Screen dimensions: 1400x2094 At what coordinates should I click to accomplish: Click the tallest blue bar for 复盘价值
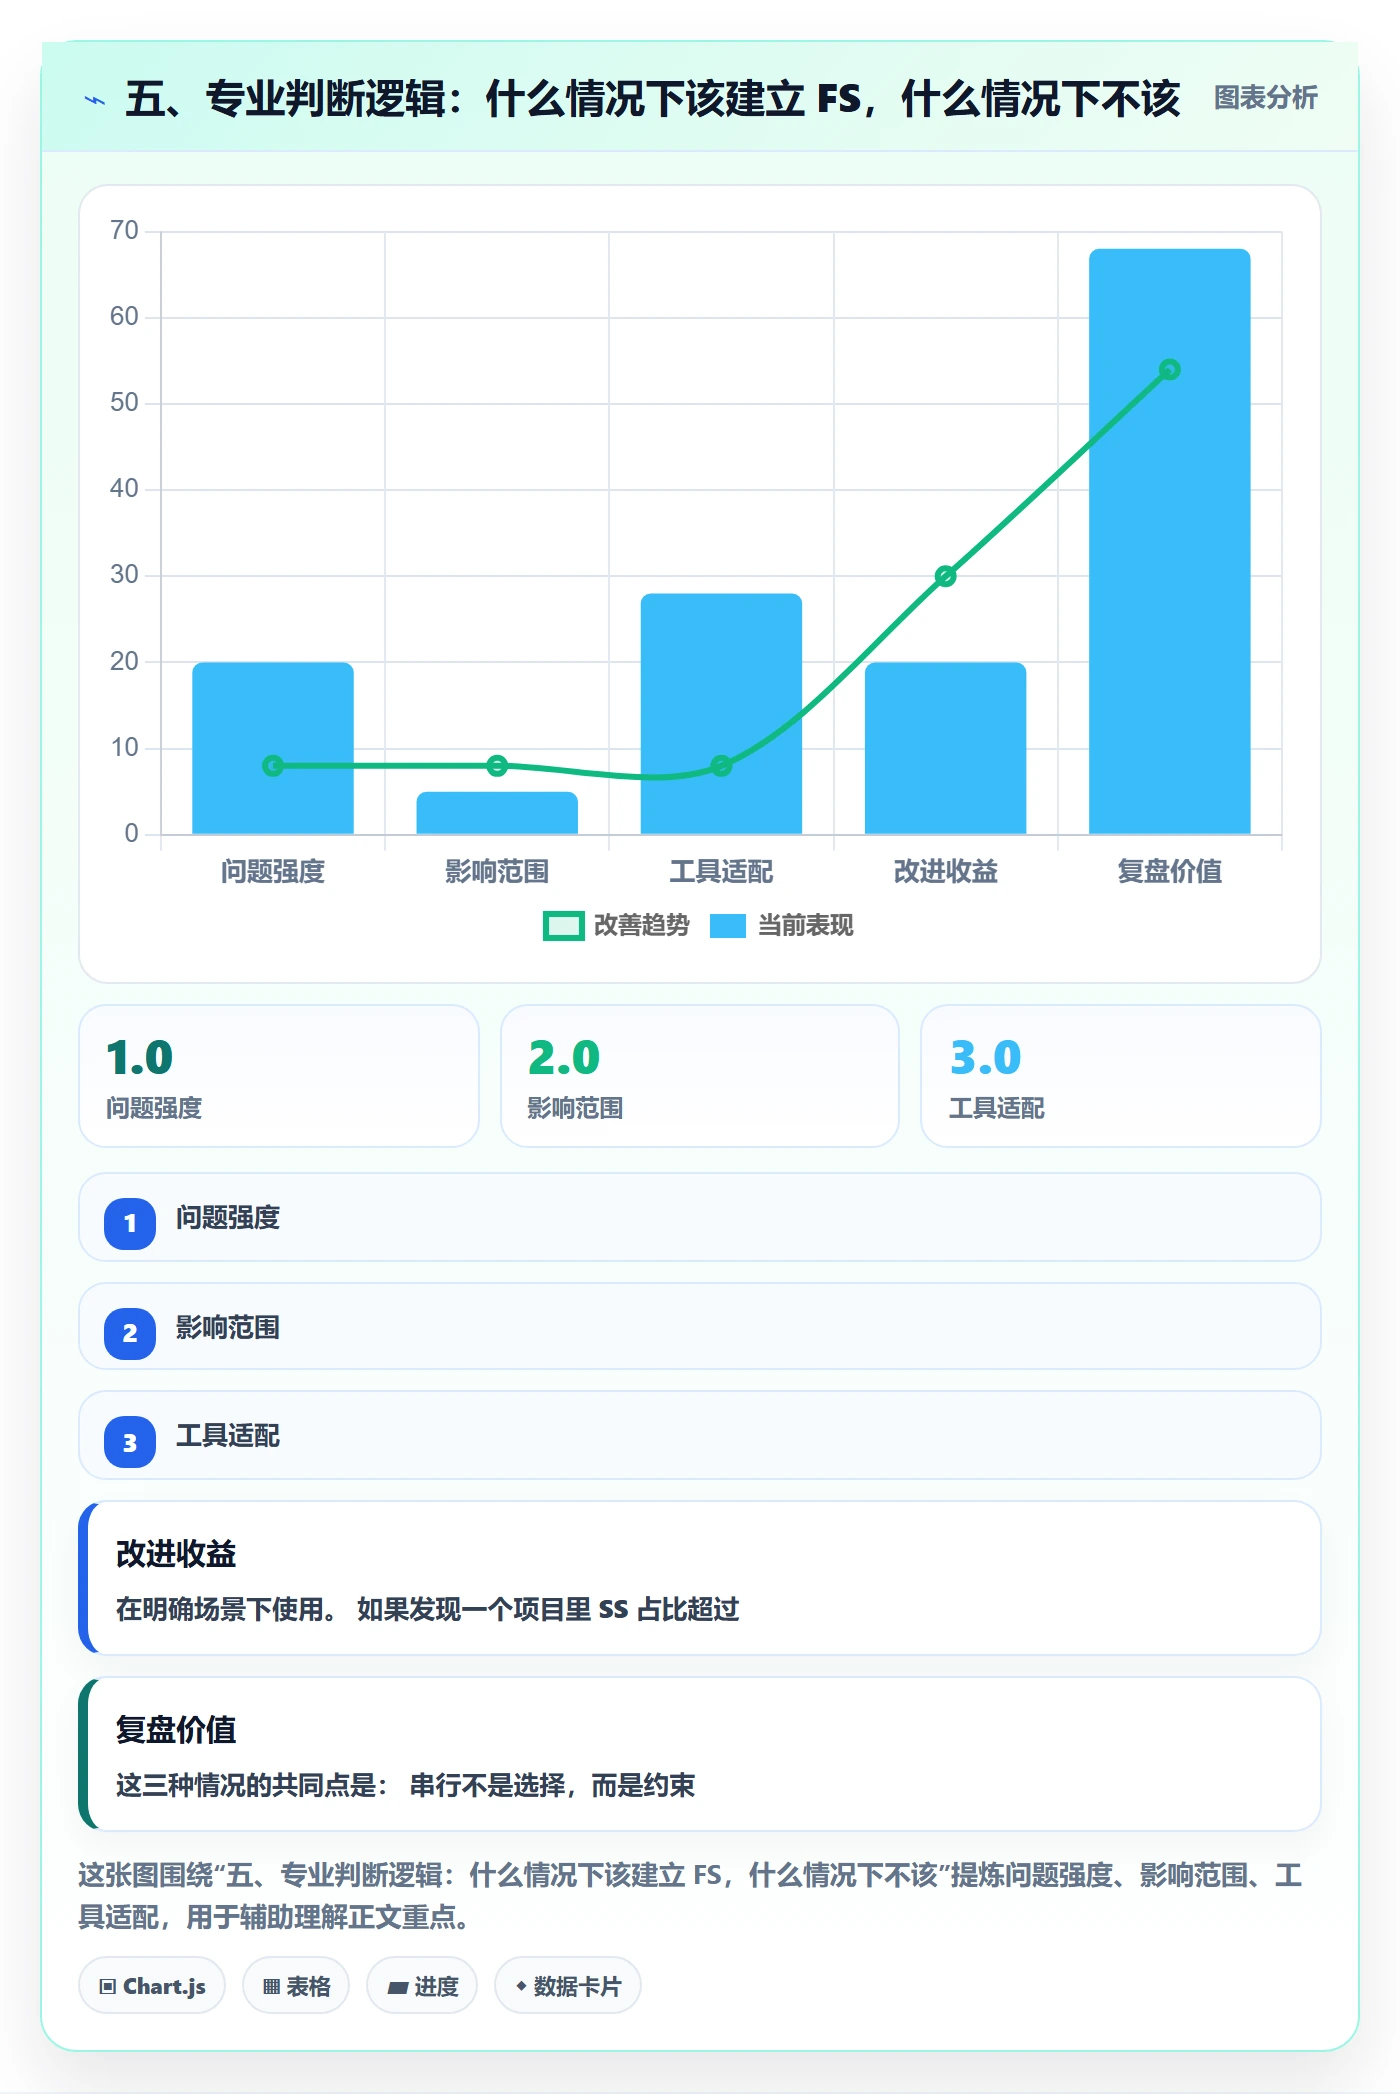point(1170,541)
